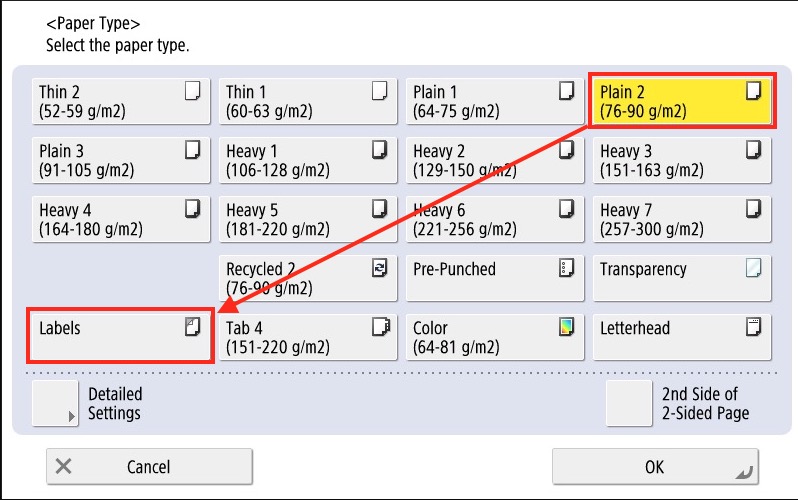Screen dimensions: 798x500
Task: Select Plain 2 (76-90 g/m2) paper type
Action: coord(681,101)
